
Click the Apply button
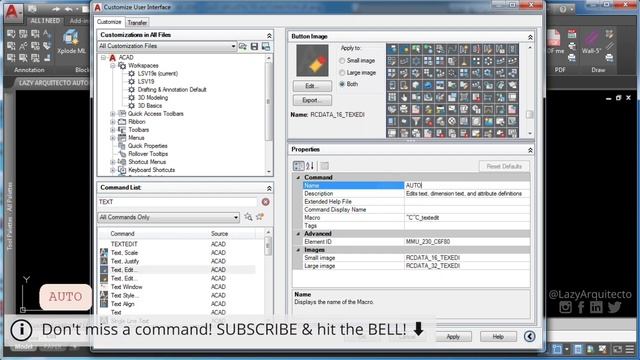pos(453,337)
